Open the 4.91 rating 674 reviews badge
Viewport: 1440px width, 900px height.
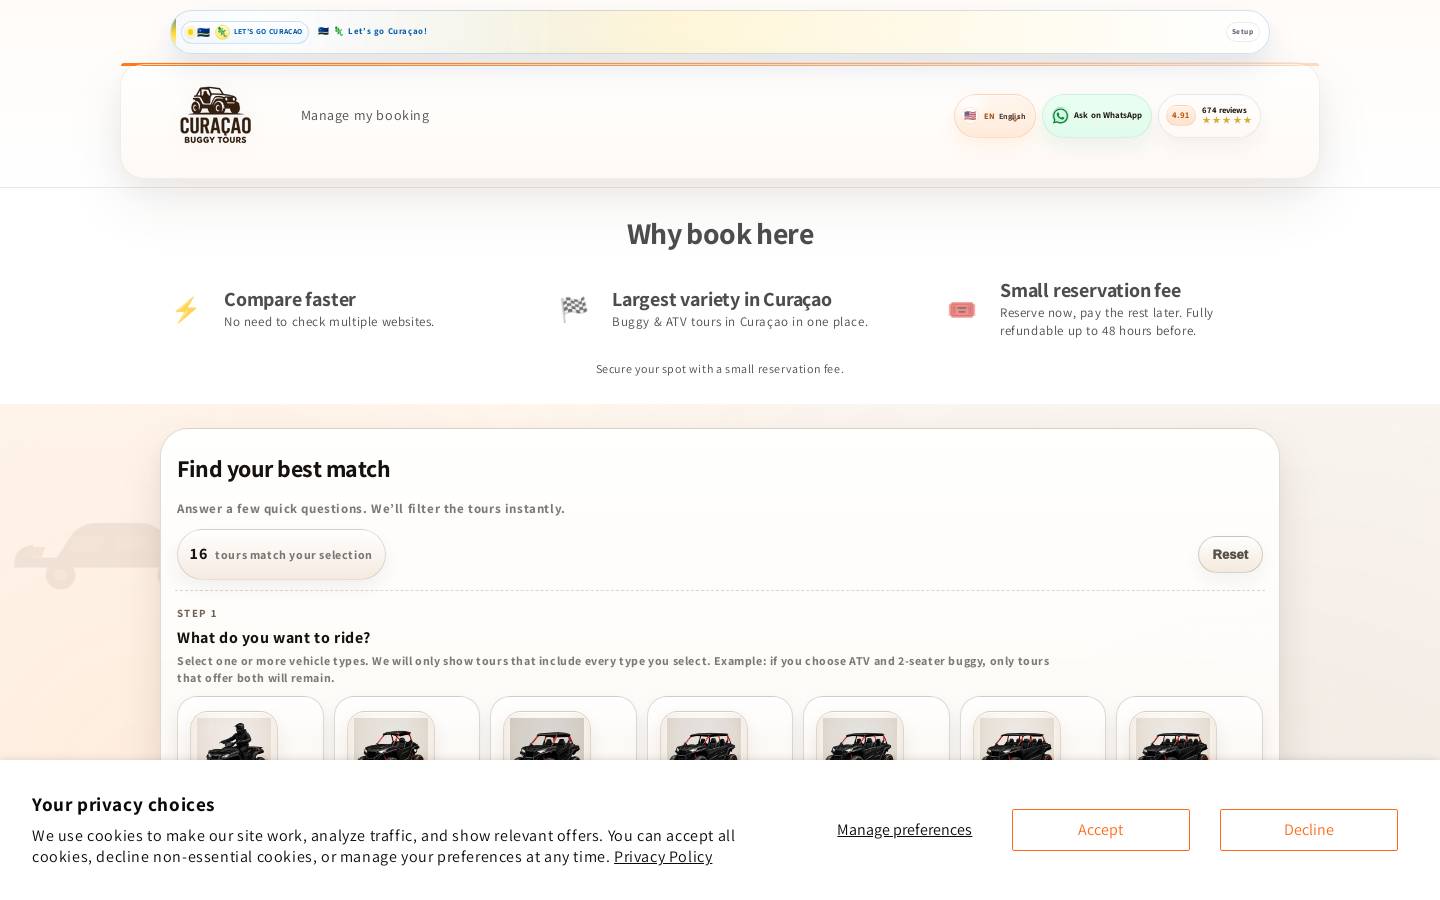point(1209,116)
